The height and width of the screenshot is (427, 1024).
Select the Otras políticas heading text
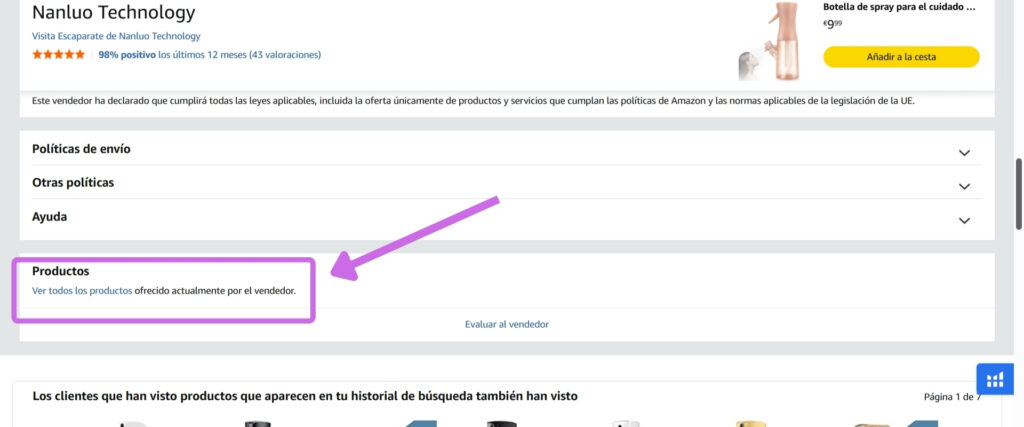click(73, 183)
